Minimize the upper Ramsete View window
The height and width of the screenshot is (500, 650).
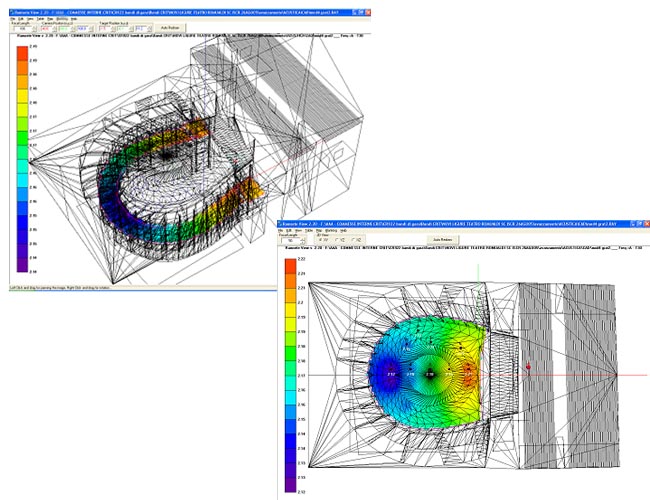(356, 13)
